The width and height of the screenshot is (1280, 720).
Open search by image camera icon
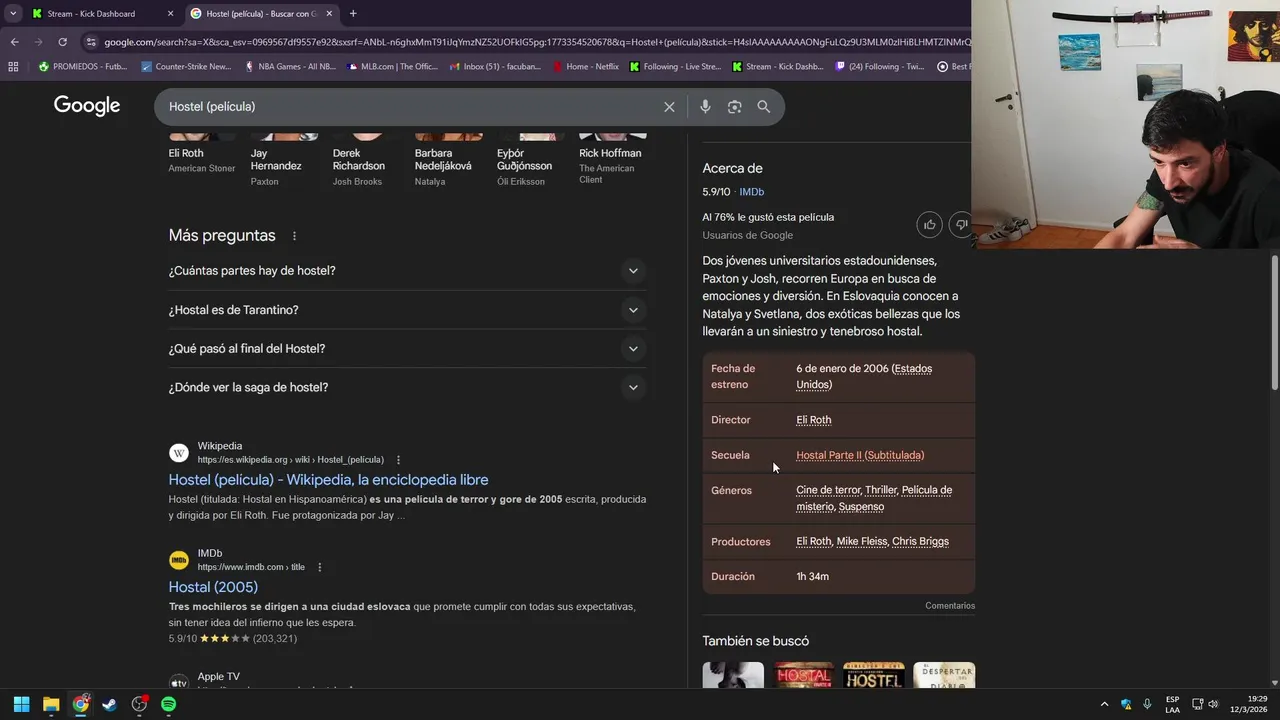point(734,107)
